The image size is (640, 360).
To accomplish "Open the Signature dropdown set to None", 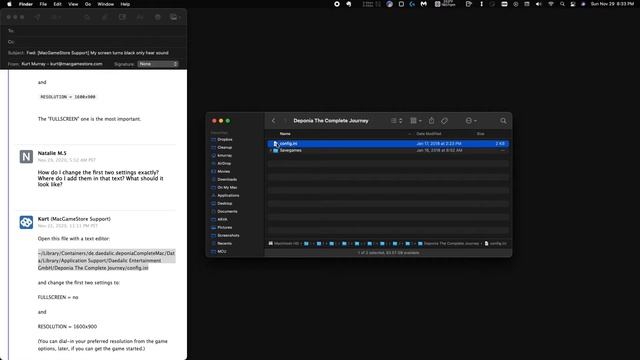I will click(158, 64).
